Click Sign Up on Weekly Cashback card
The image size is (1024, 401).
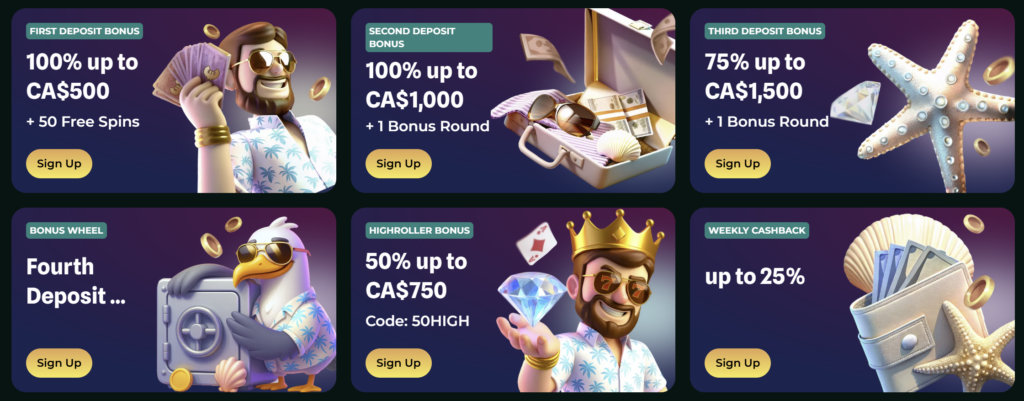click(737, 362)
